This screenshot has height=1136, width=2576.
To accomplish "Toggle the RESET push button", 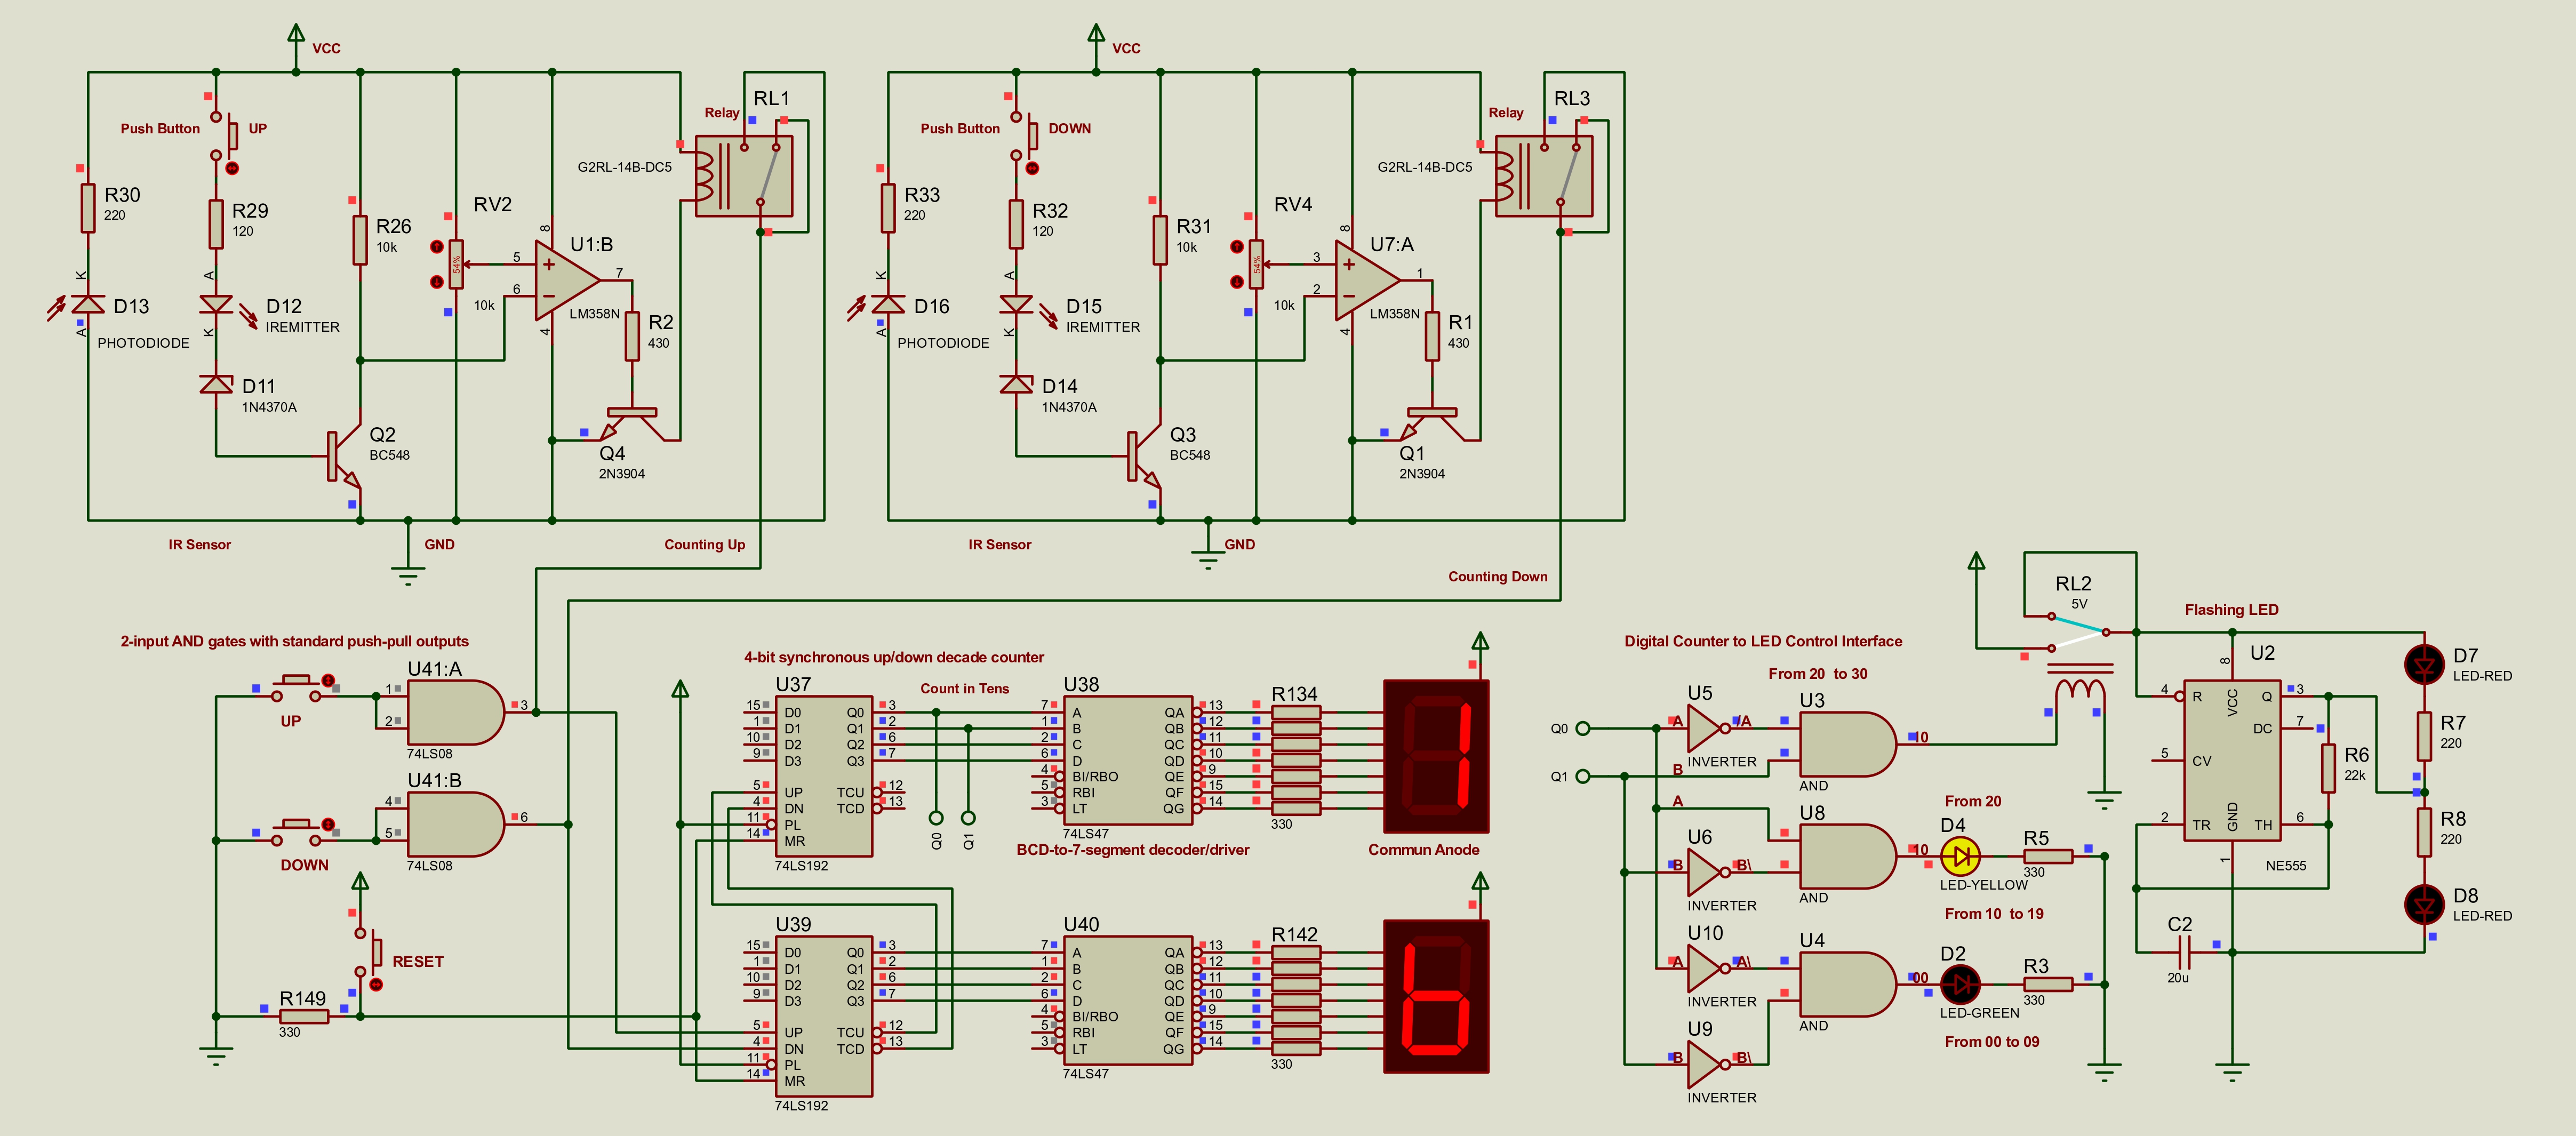I will (368, 952).
